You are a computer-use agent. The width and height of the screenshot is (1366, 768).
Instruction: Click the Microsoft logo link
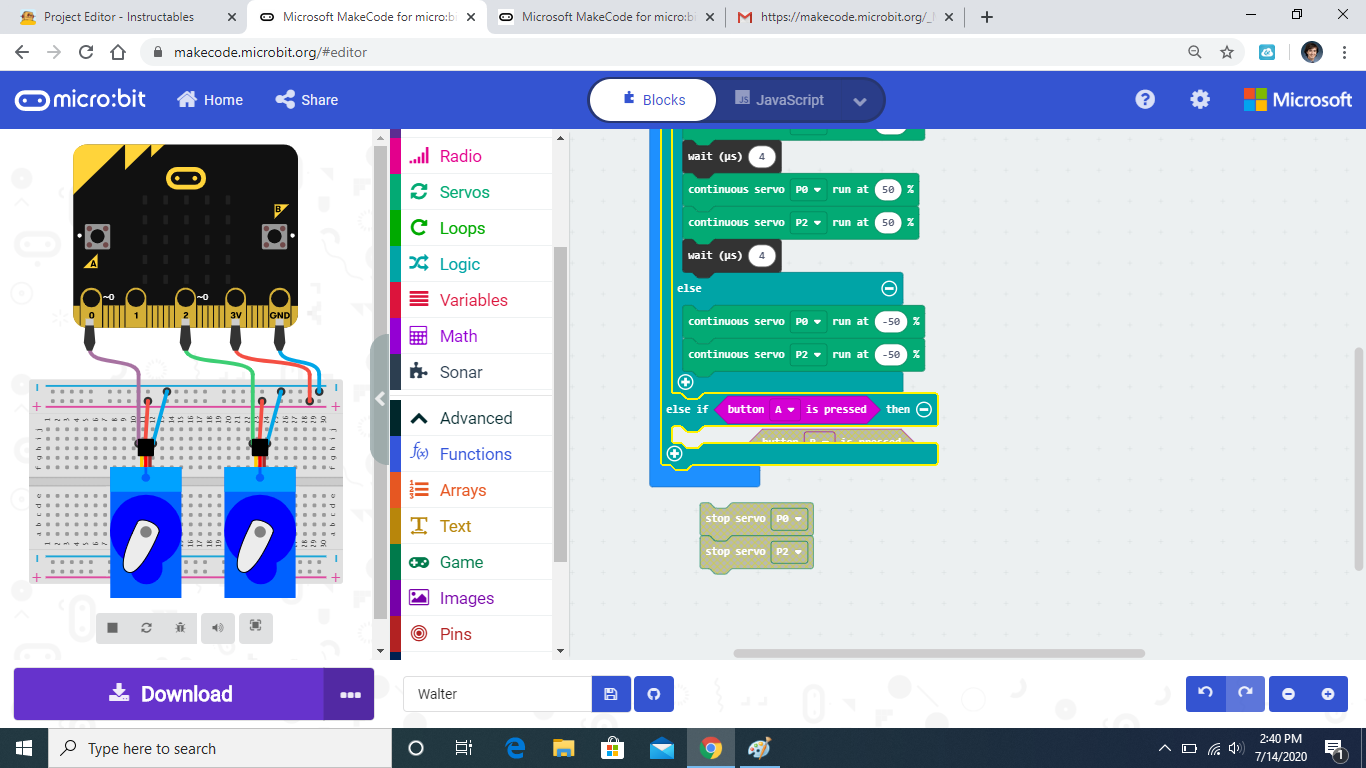pyautogui.click(x=1298, y=100)
